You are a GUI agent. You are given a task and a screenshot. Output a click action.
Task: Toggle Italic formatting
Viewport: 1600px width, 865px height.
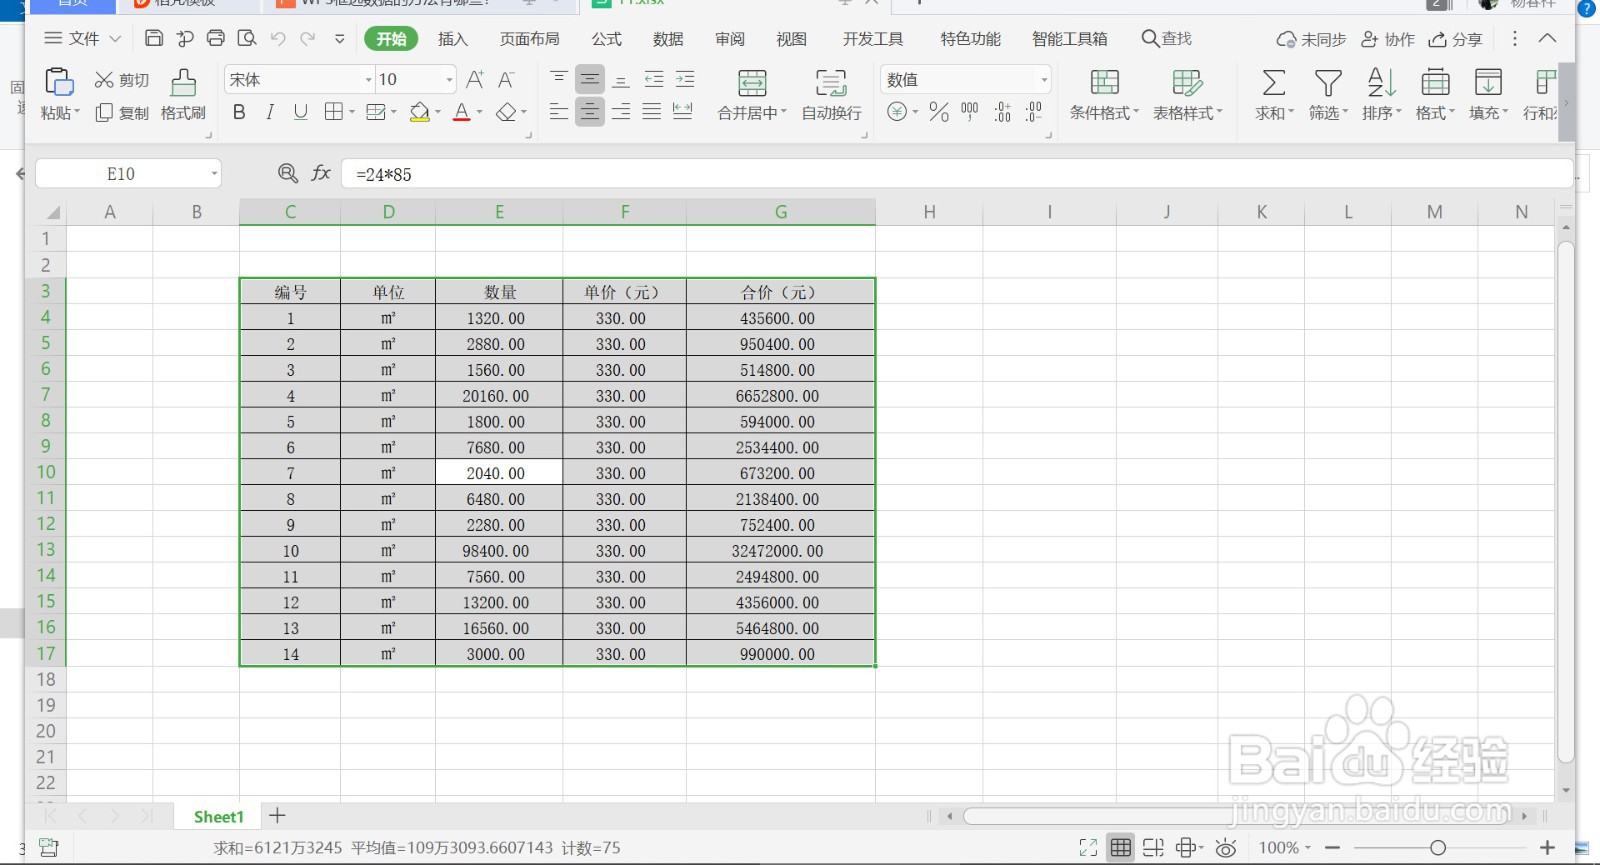270,112
